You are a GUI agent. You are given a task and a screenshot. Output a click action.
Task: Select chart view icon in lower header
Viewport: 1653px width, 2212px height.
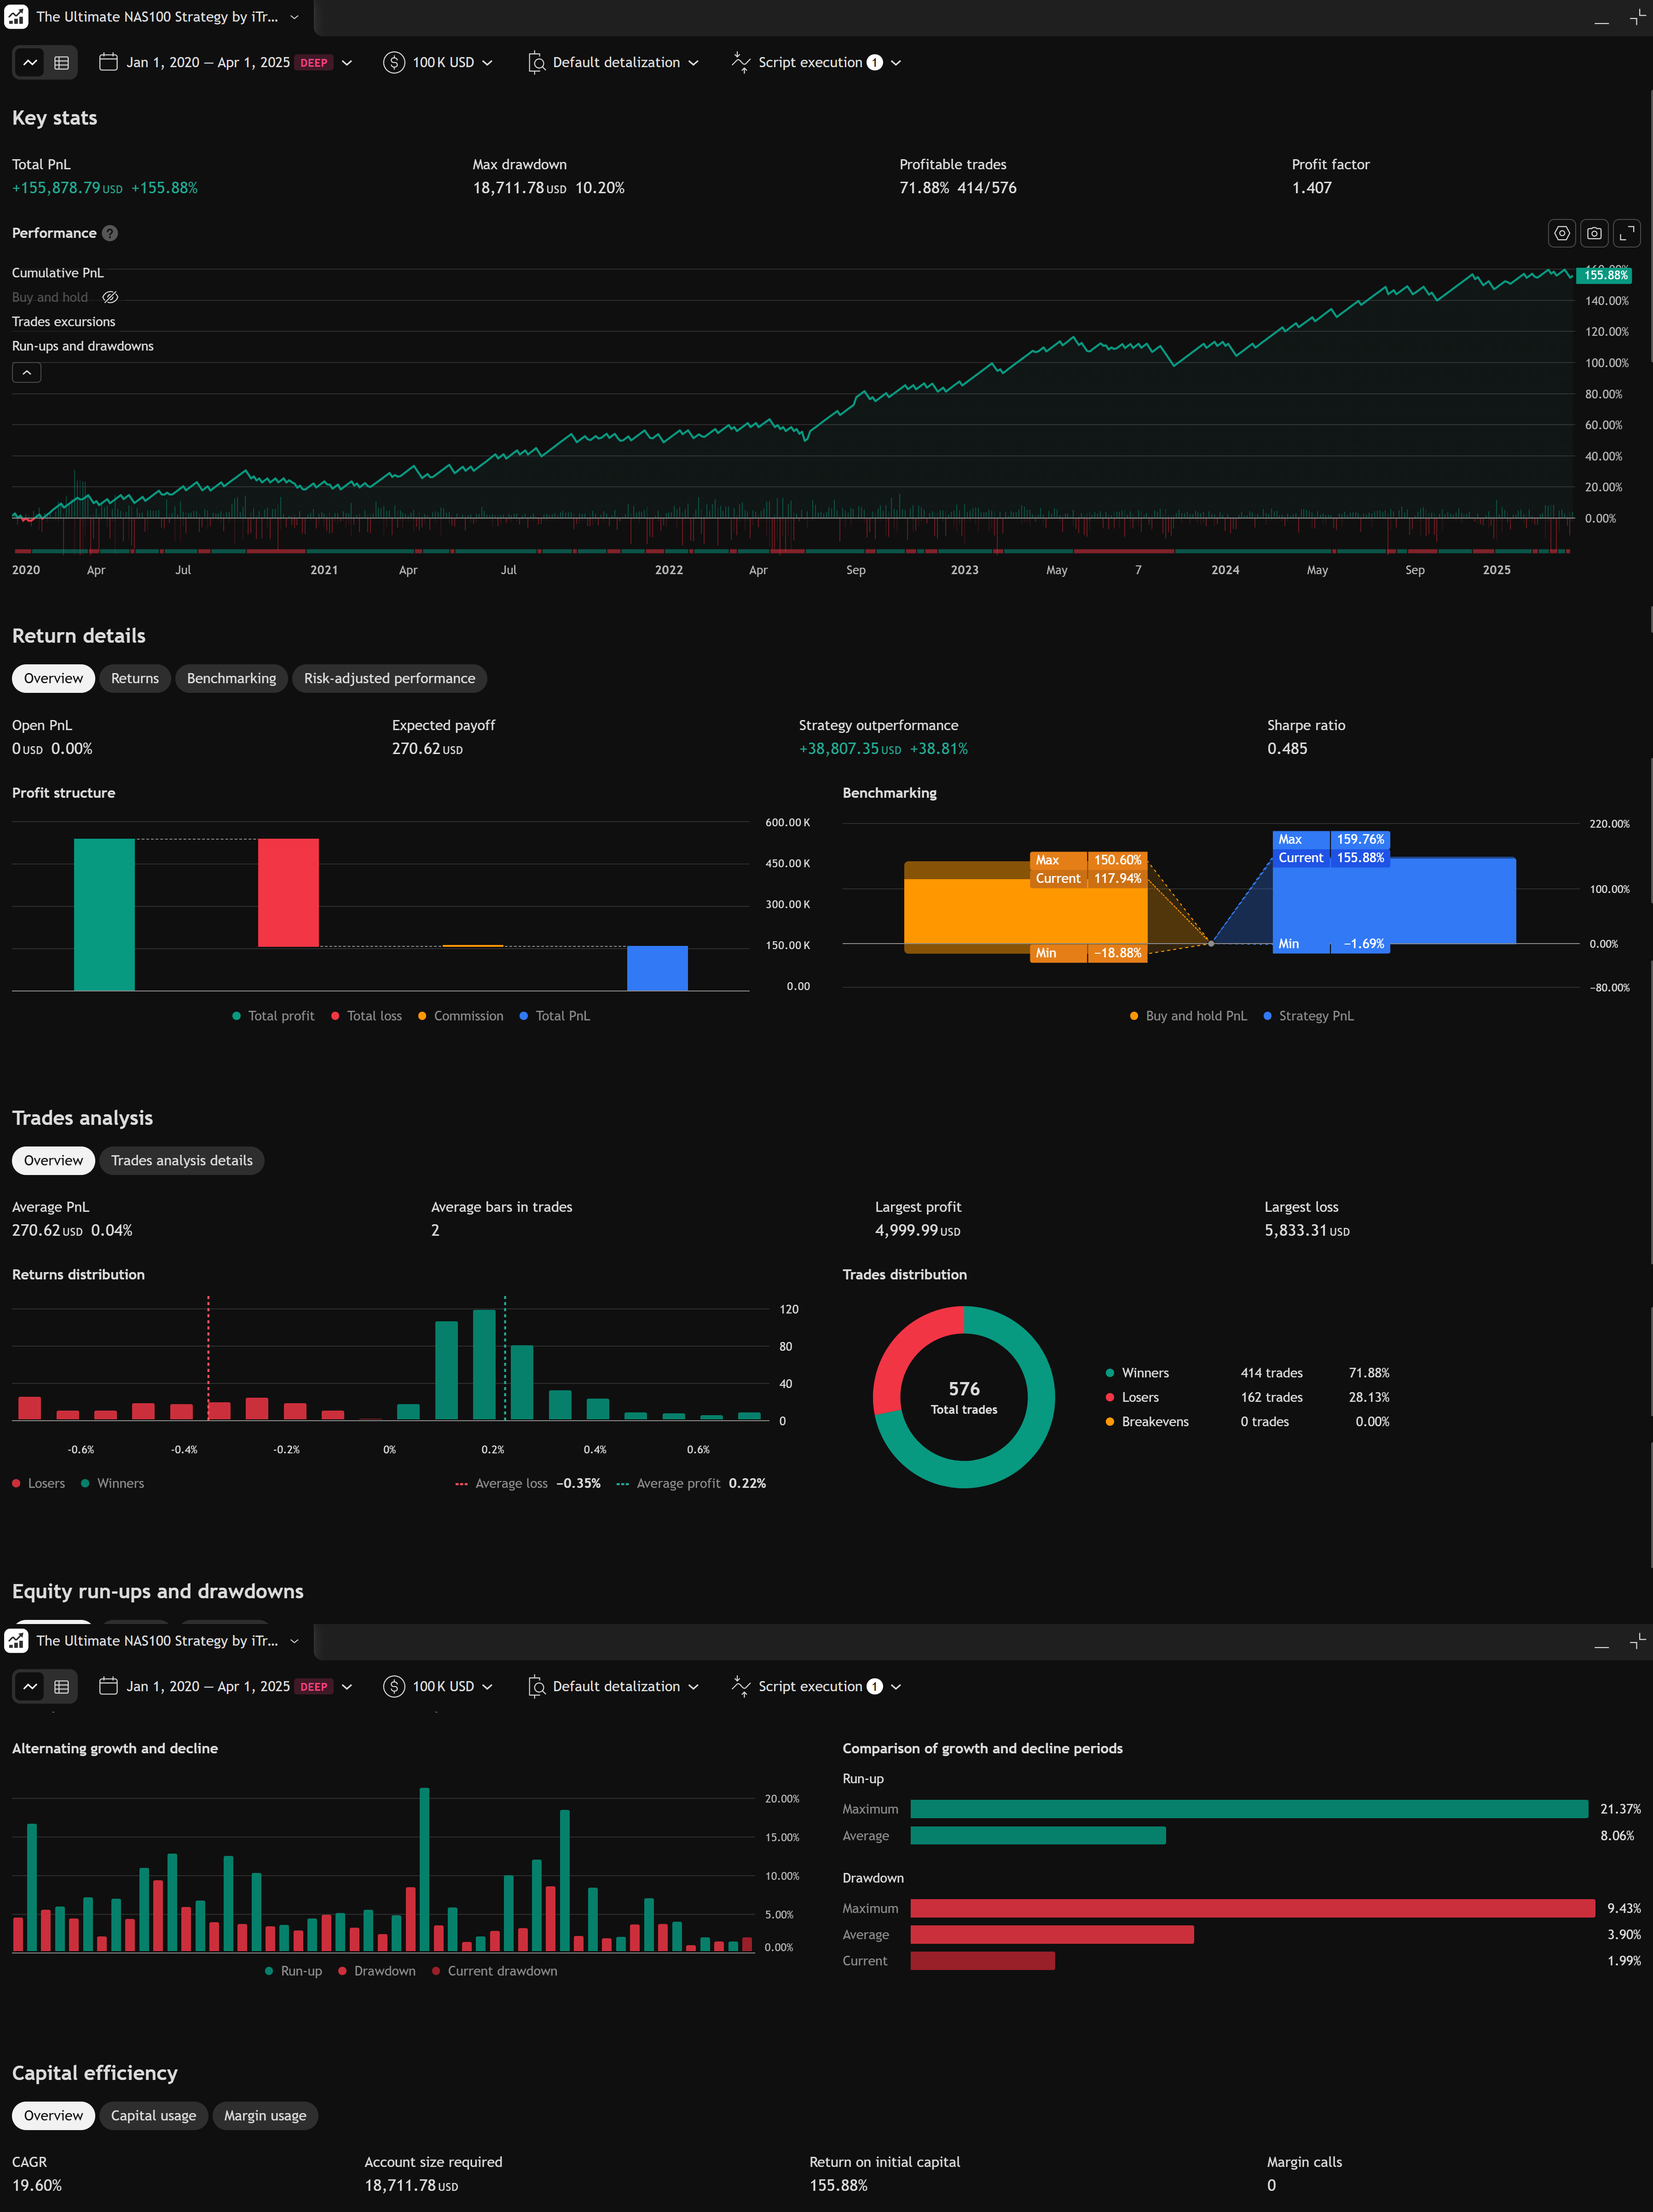pyautogui.click(x=31, y=1686)
